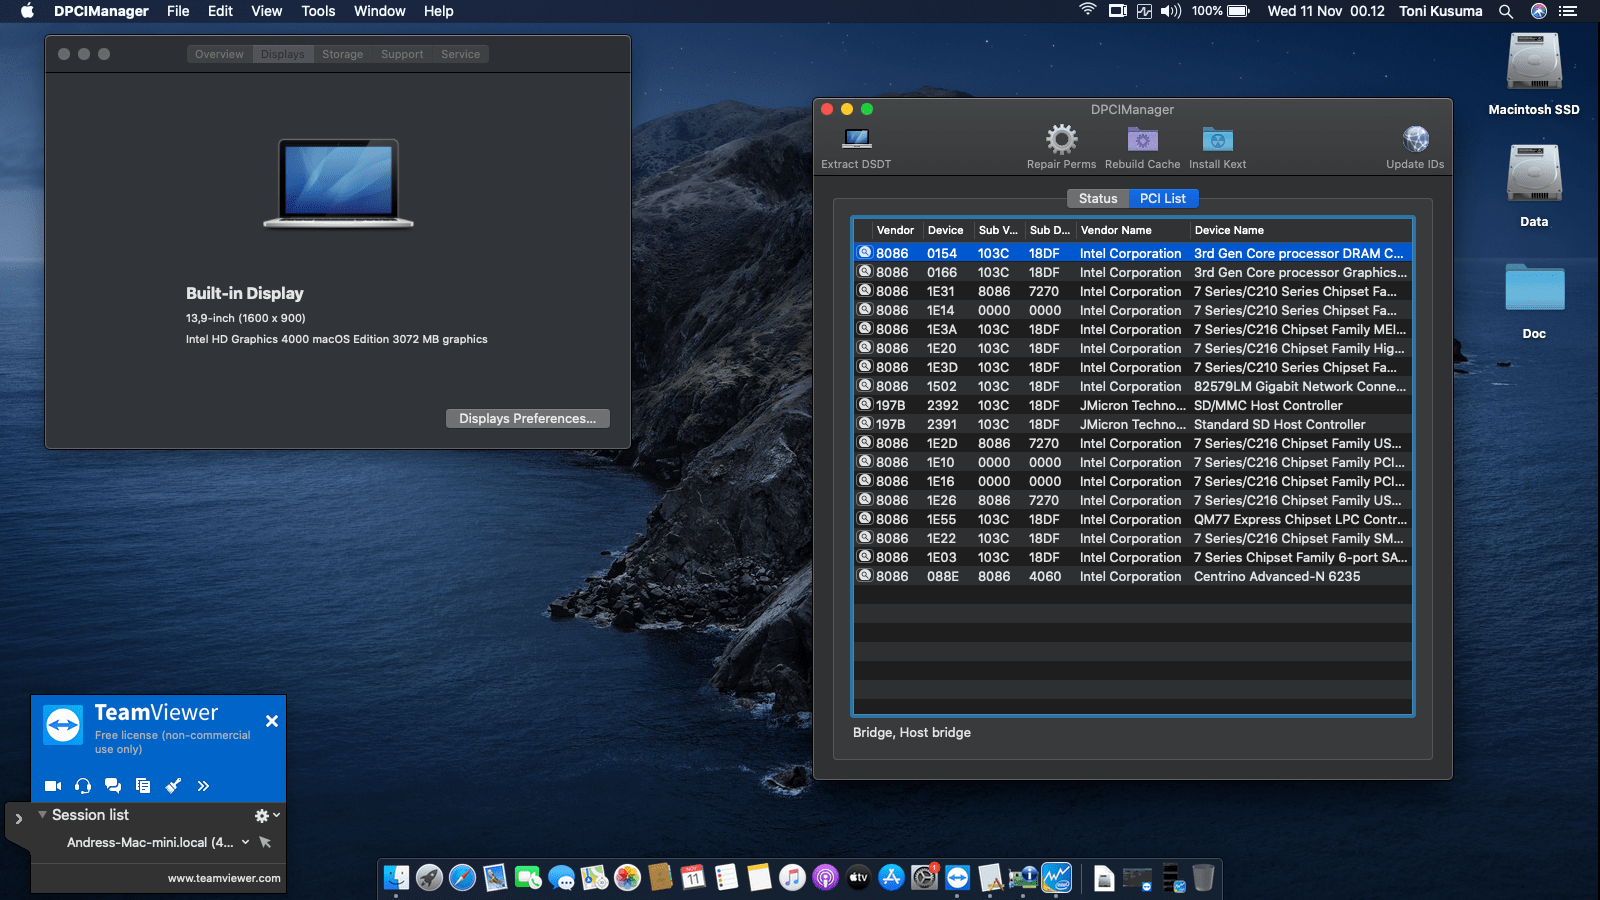
Task: Start TeamViewer video camera icon
Action: click(x=53, y=786)
